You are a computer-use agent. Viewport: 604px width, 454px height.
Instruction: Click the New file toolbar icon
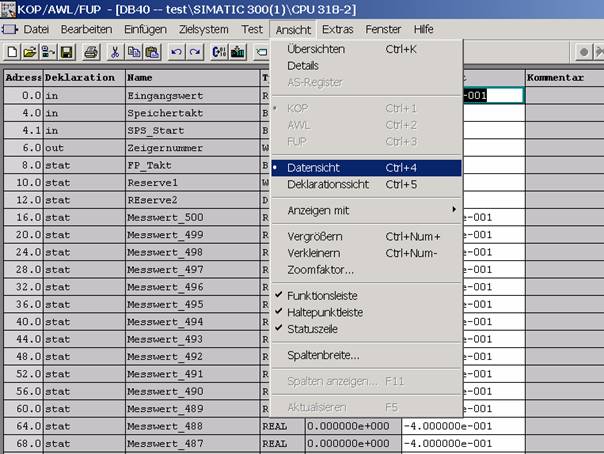point(14,51)
